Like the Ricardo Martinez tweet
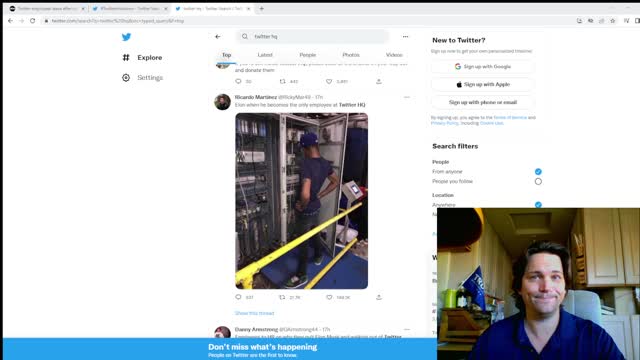Screen dimensions: 640x360 click(329, 297)
